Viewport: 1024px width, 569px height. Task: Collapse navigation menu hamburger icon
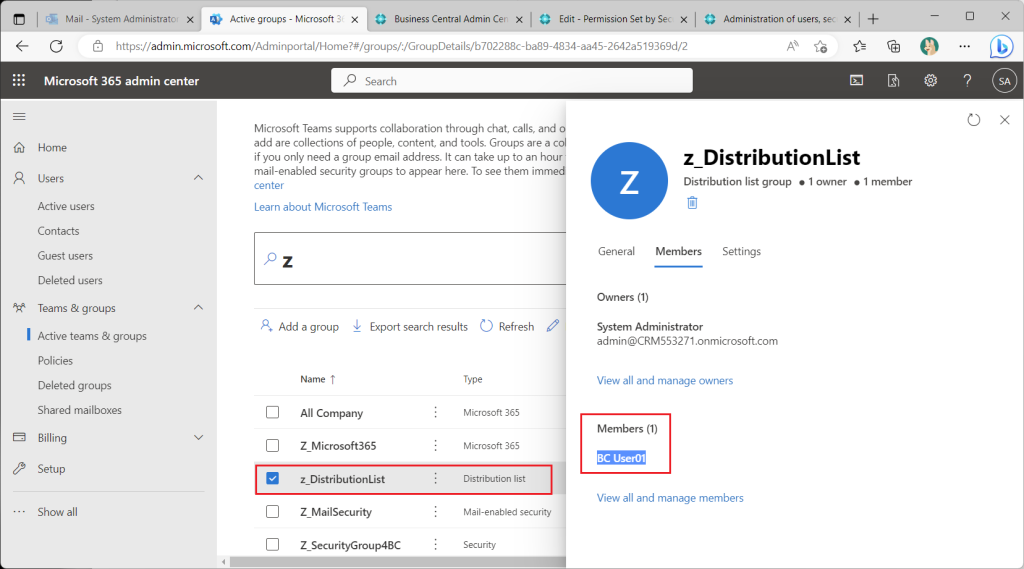20,116
